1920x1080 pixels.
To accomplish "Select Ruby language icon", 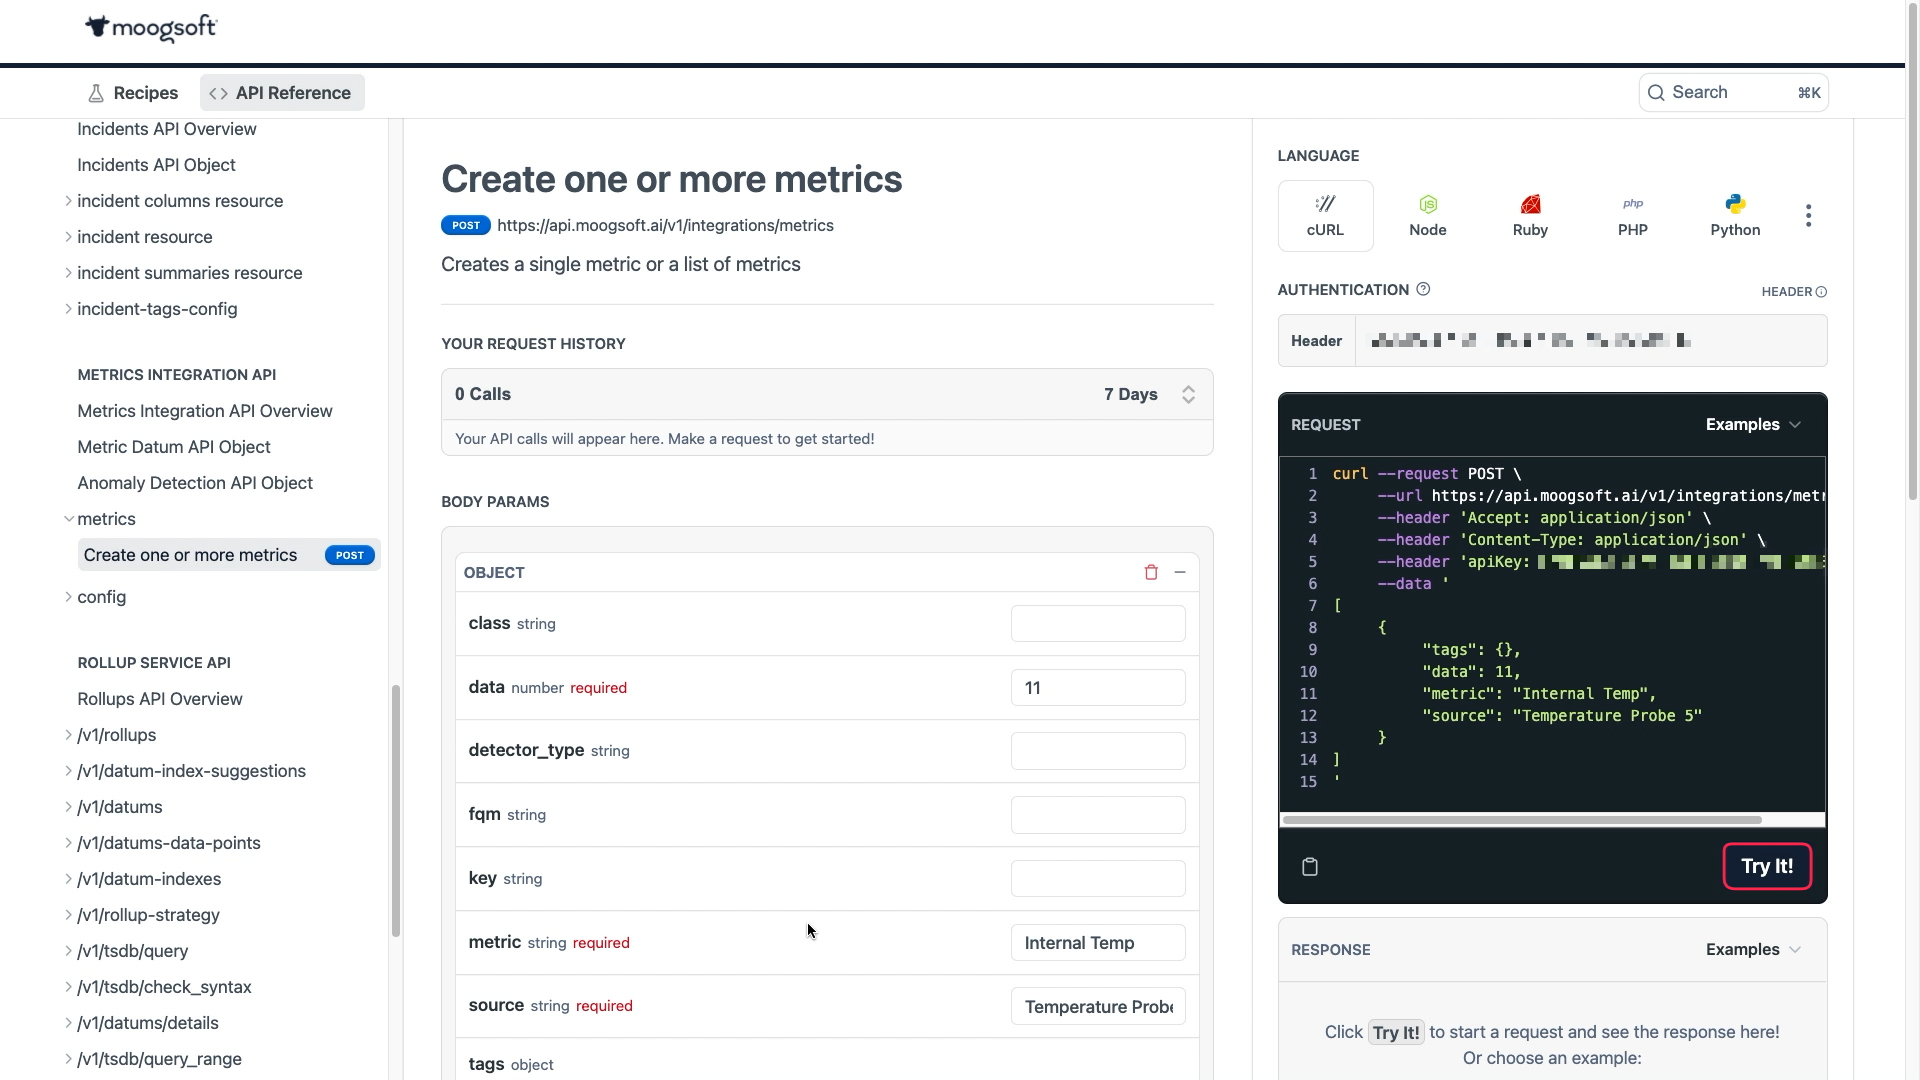I will (1530, 216).
